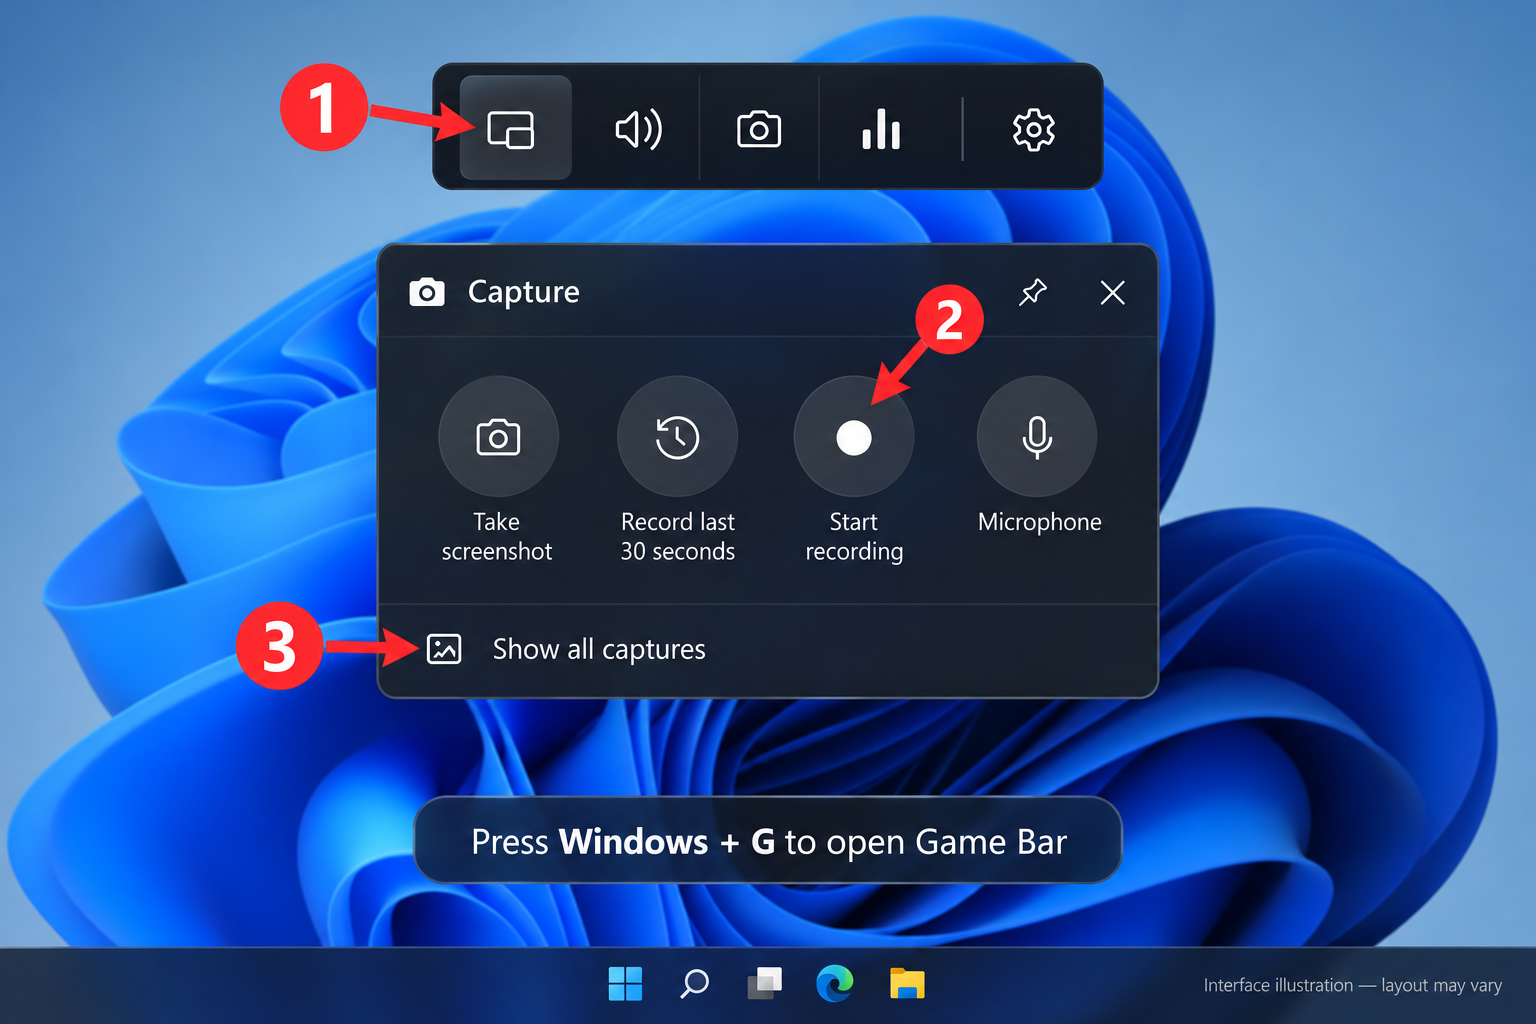
Task: Click the gallery icon beside Show all captures
Action: (x=444, y=649)
